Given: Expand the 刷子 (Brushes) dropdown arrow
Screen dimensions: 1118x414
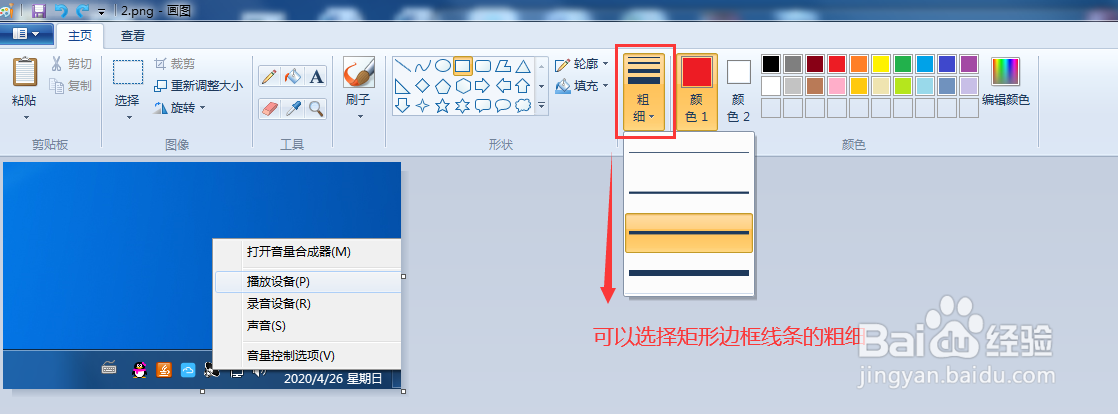Looking at the screenshot, I should coord(359,116).
